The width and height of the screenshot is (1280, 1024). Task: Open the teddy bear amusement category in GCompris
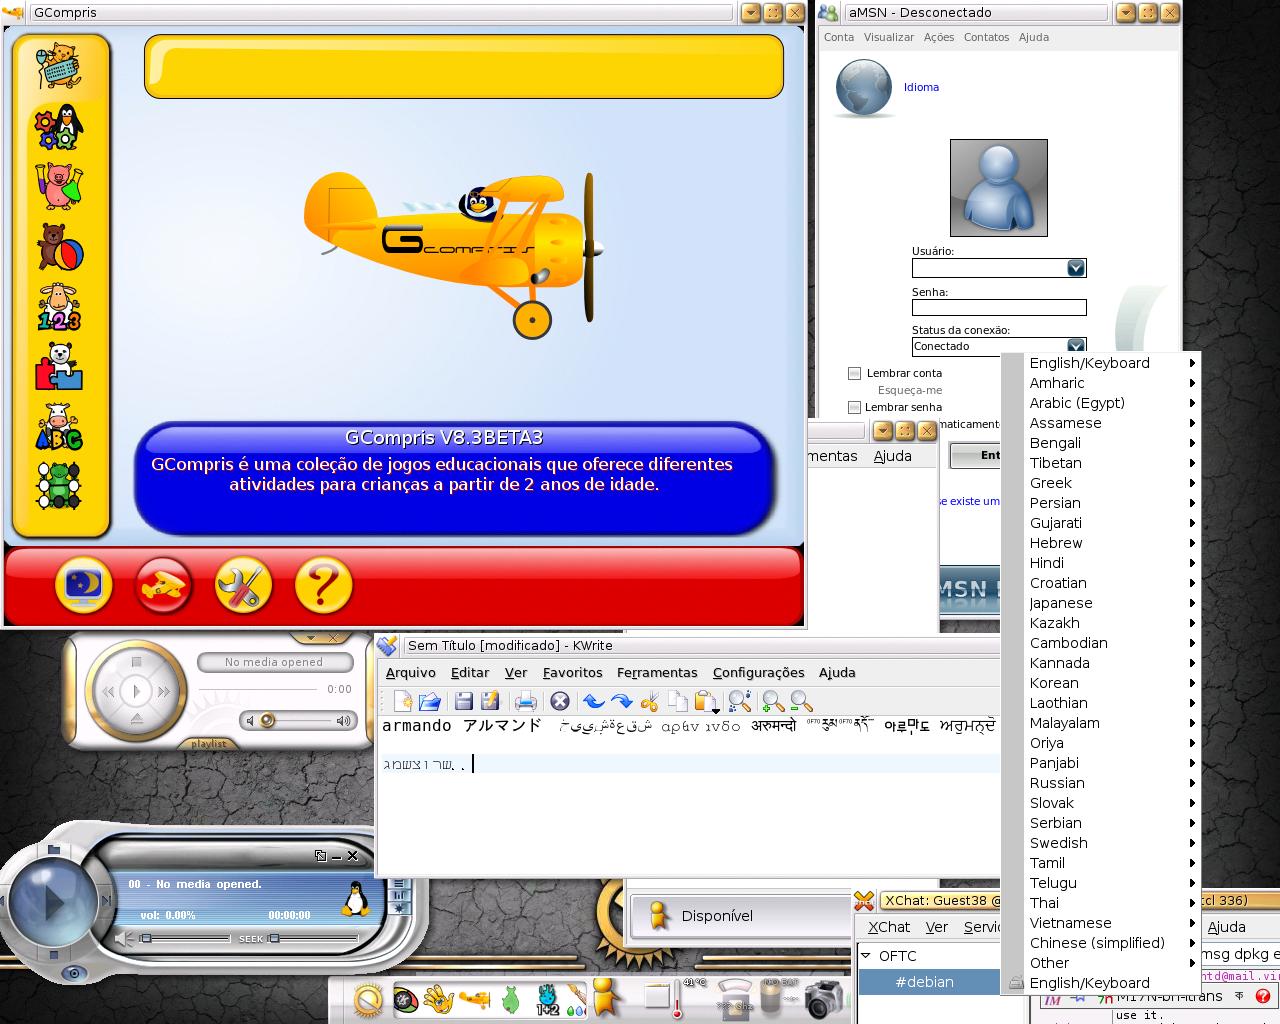[x=59, y=246]
